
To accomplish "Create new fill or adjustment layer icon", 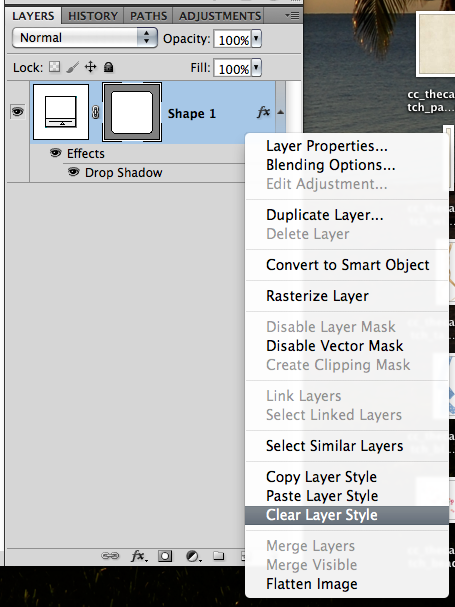I will coord(193,556).
